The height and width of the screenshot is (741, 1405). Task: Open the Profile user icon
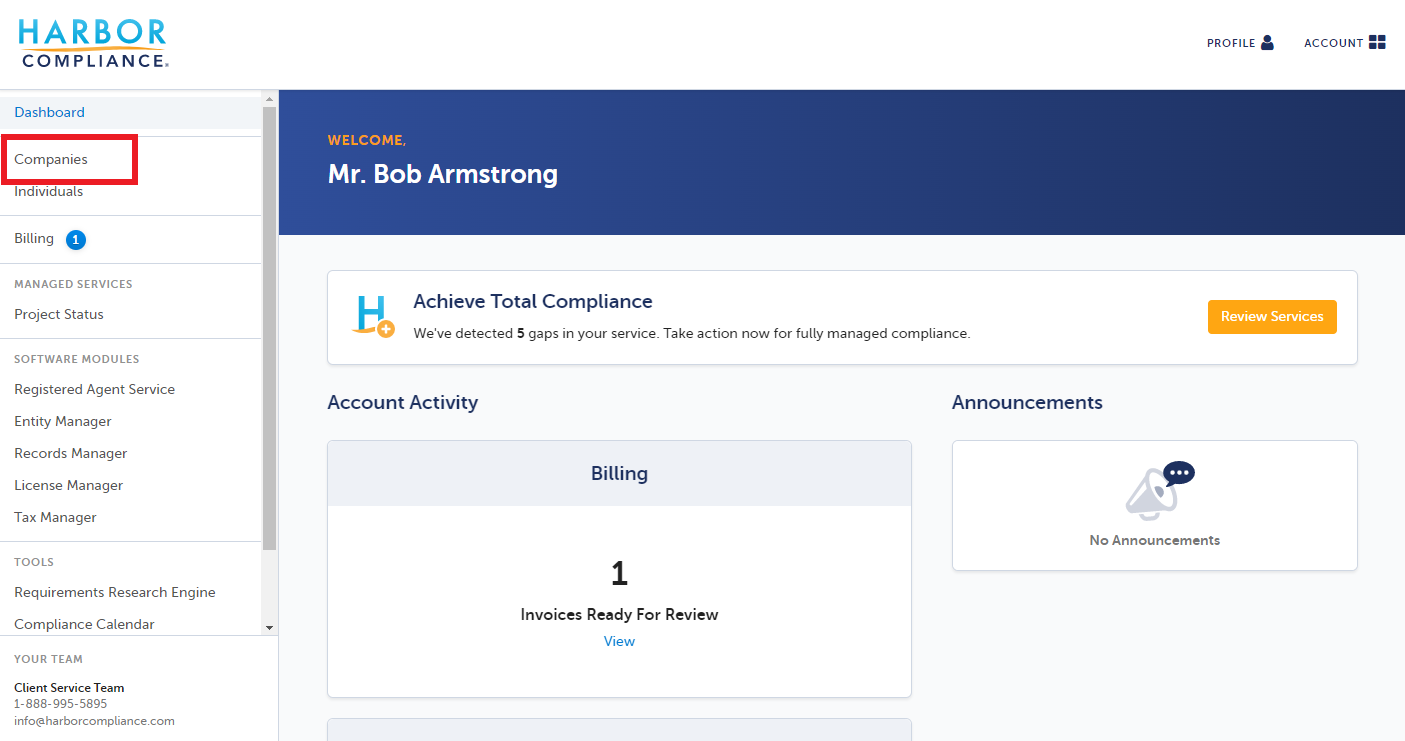[1267, 43]
